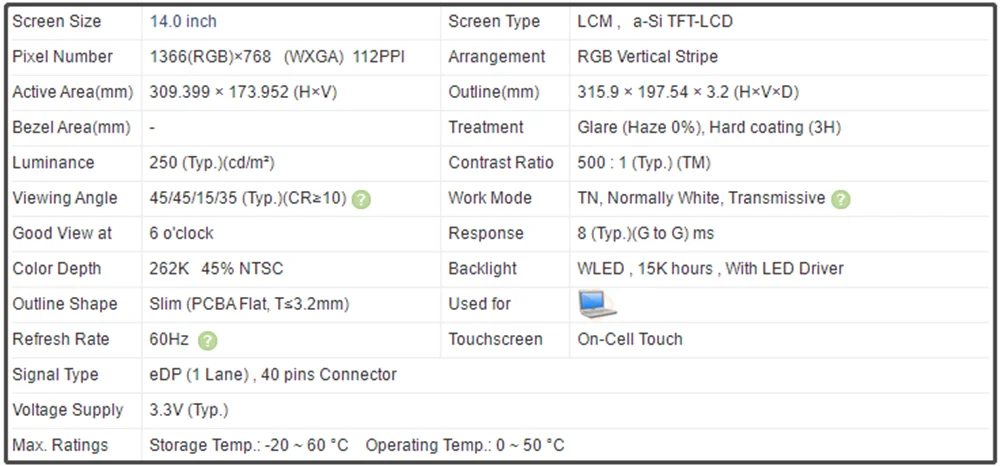The width and height of the screenshot is (1000, 466).
Task: Select the 262K 45% NTSC color depth
Action: pyautogui.click(x=216, y=268)
